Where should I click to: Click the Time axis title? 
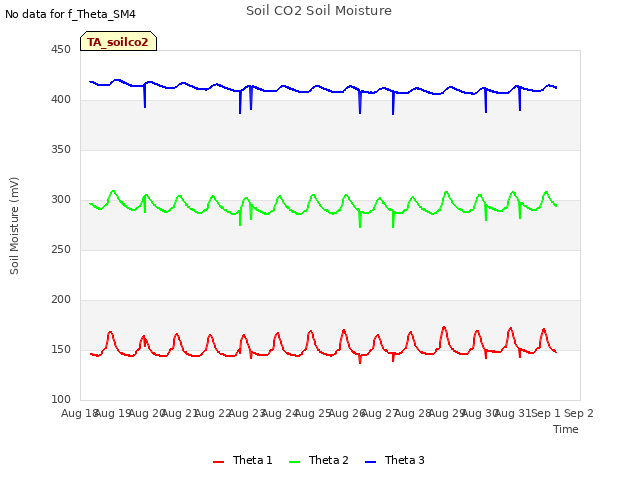coord(566,429)
